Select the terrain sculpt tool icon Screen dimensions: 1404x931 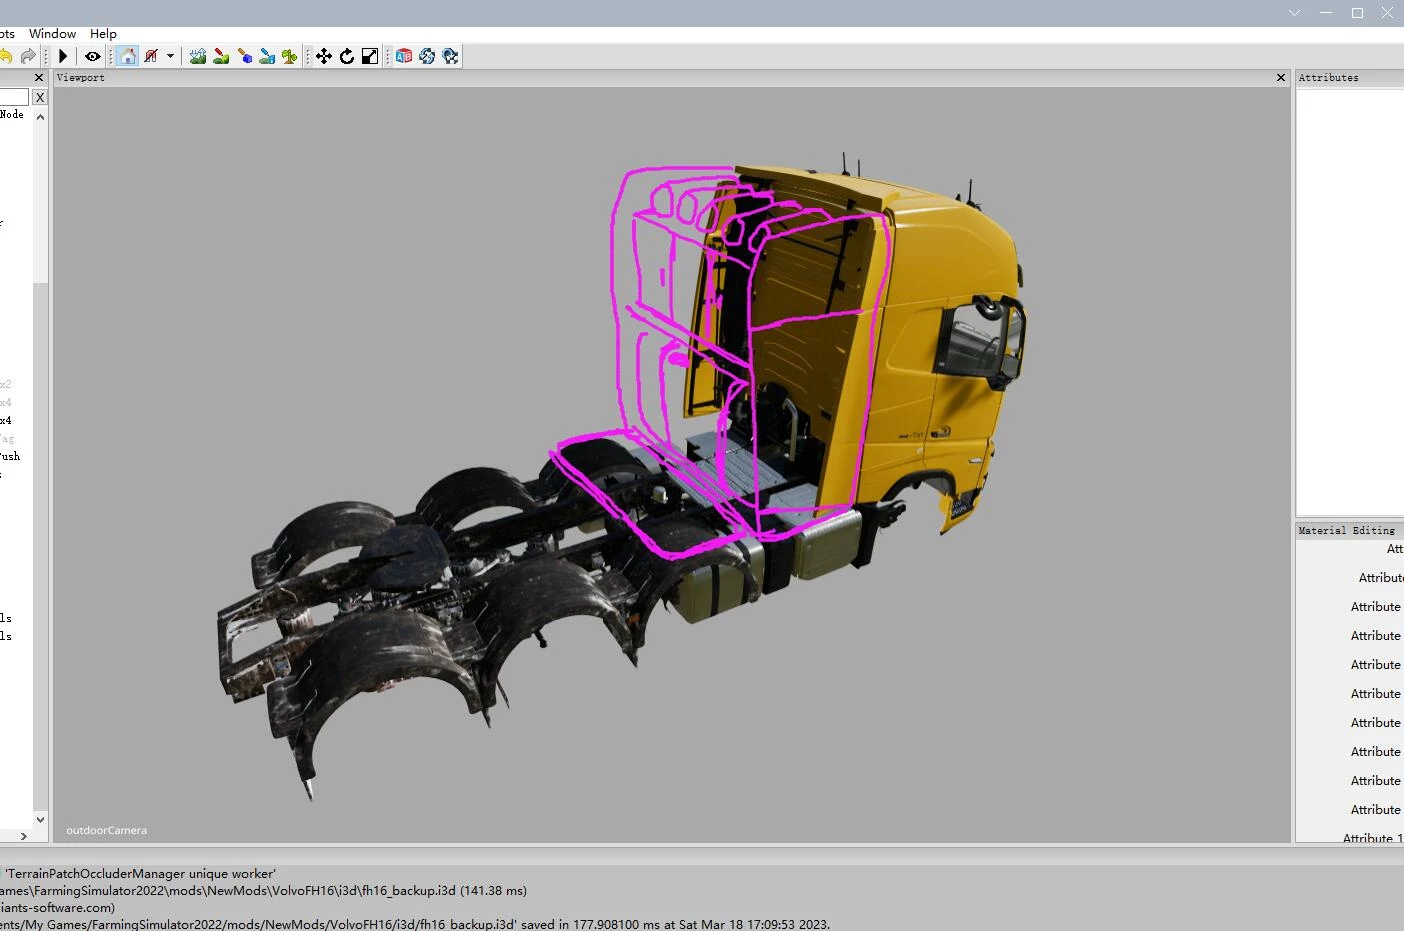pyautogui.click(x=198, y=56)
